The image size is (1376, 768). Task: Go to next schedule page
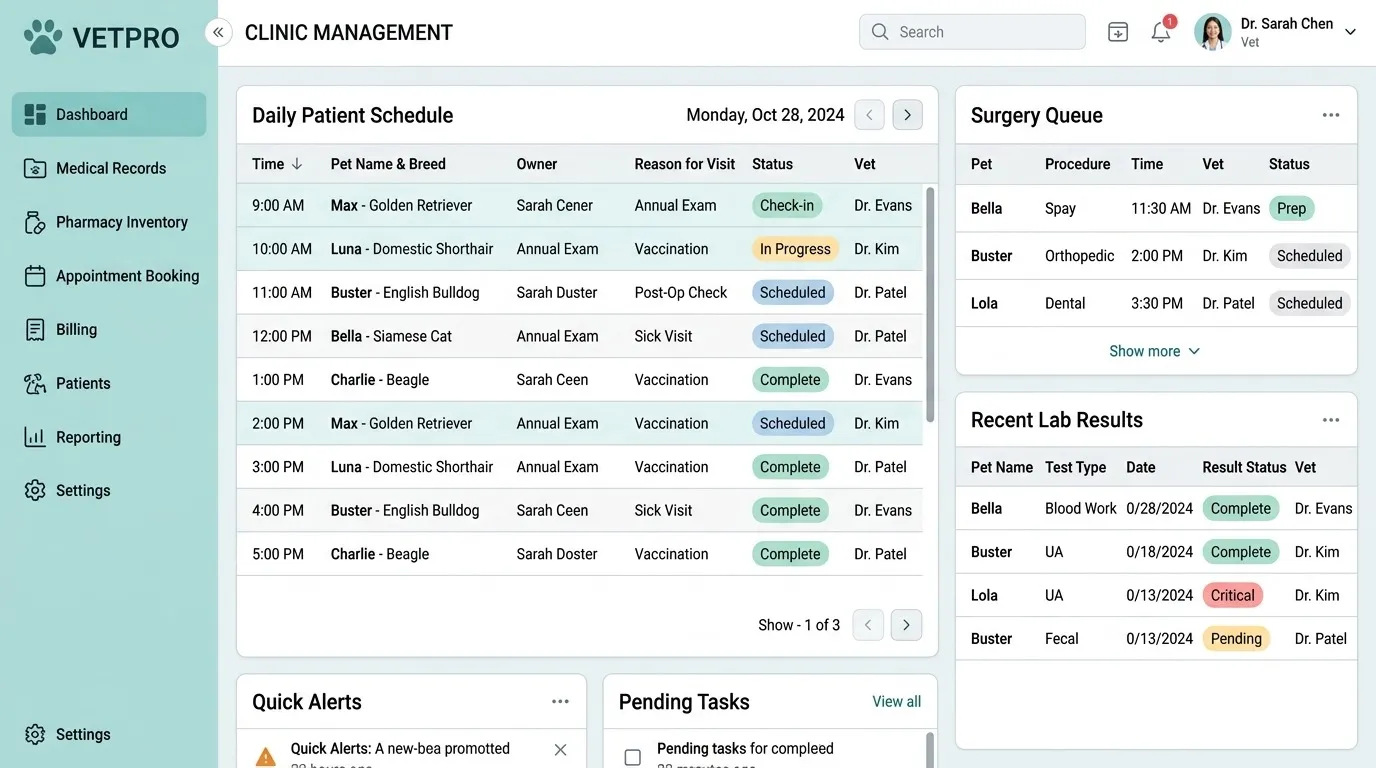(x=906, y=625)
